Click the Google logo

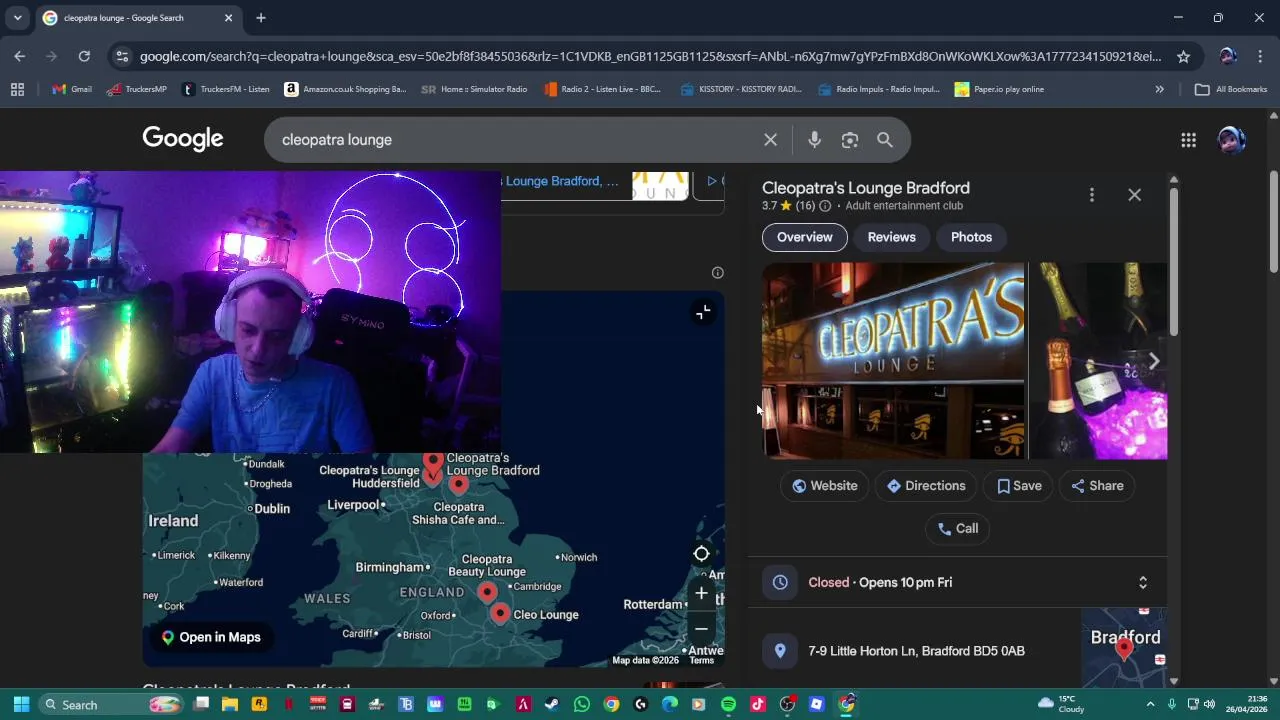183,139
